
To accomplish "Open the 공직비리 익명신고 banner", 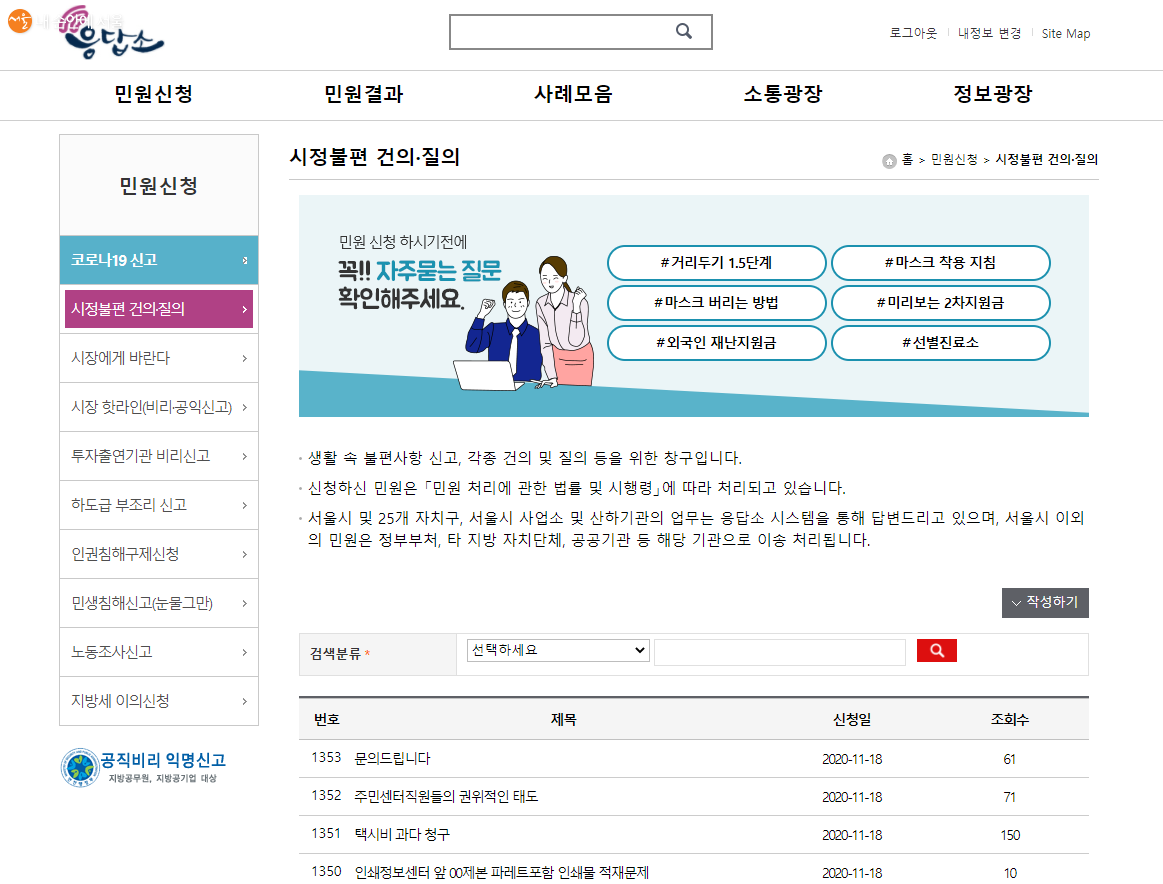I will coord(144,766).
